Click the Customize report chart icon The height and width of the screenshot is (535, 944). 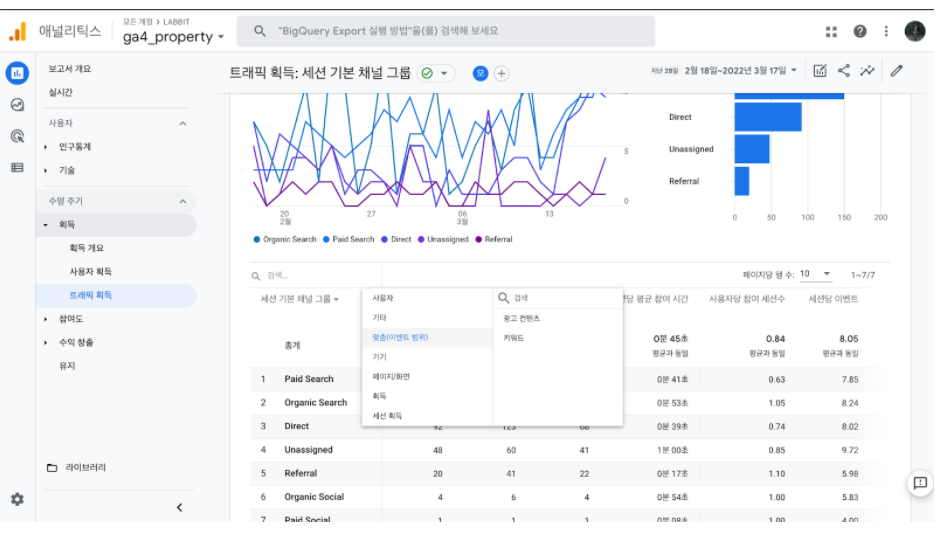(x=820, y=71)
